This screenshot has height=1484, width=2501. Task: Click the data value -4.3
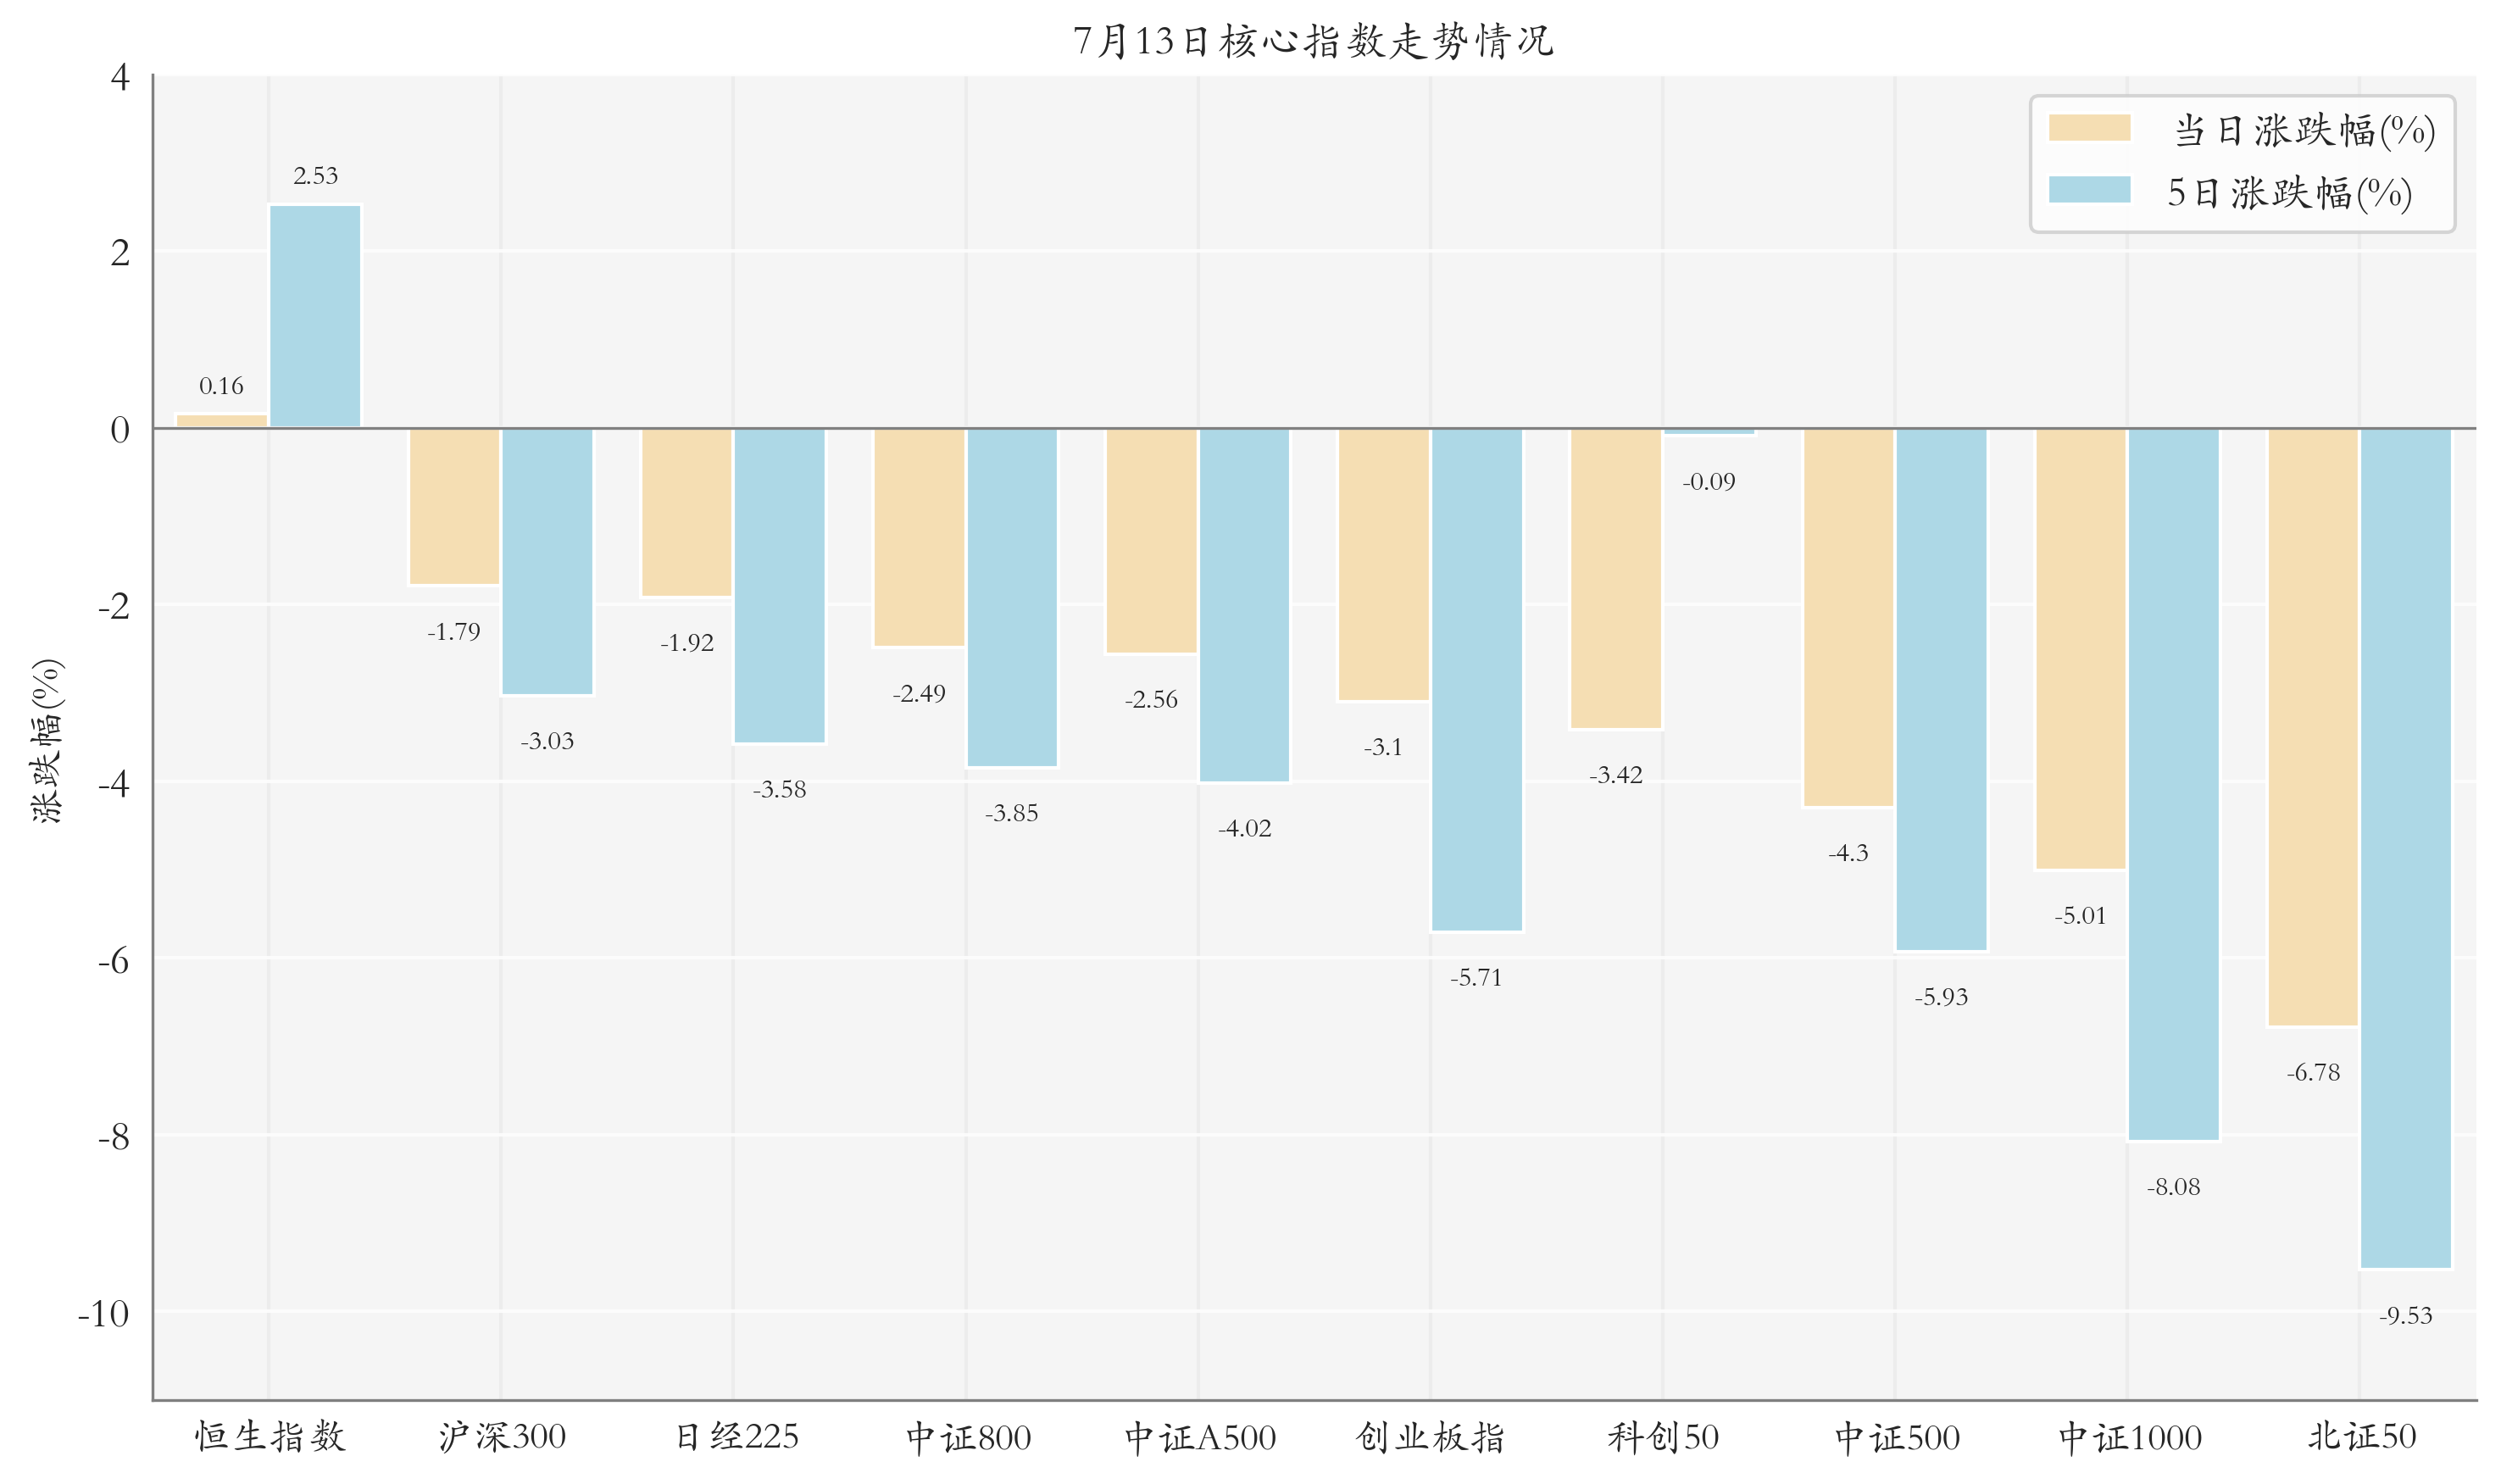(x=1848, y=852)
